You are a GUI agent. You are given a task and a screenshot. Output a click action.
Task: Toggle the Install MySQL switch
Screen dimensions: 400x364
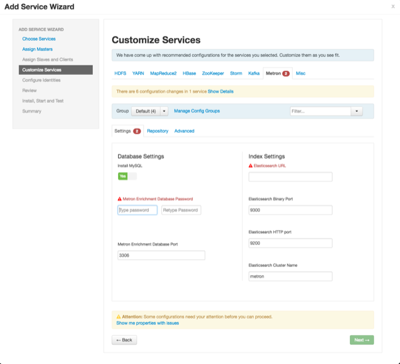pyautogui.click(x=127, y=176)
